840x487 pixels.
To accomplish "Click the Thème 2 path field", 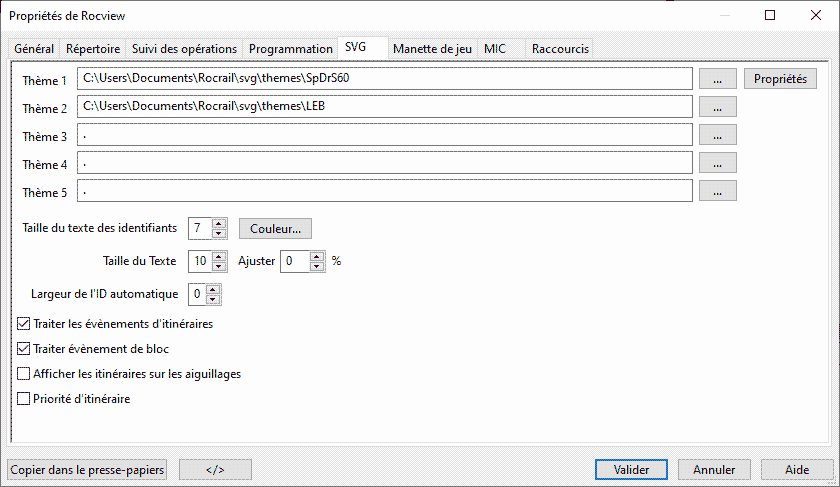I will (x=385, y=107).
